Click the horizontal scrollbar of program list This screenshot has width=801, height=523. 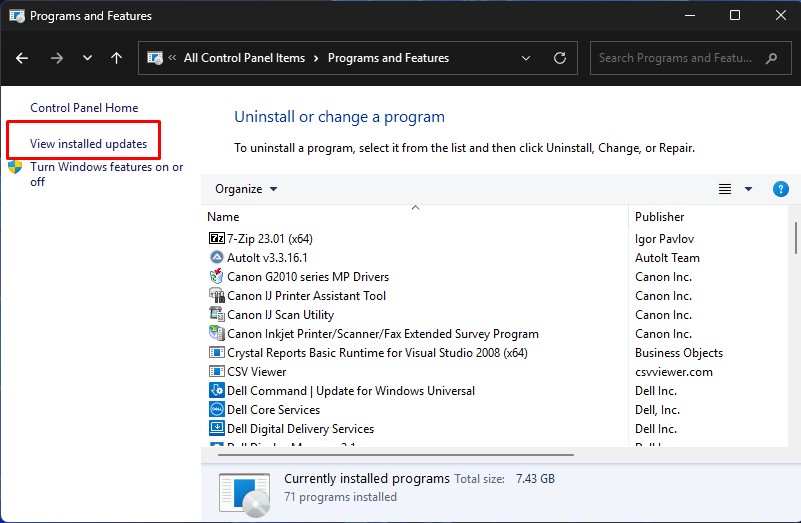396,455
